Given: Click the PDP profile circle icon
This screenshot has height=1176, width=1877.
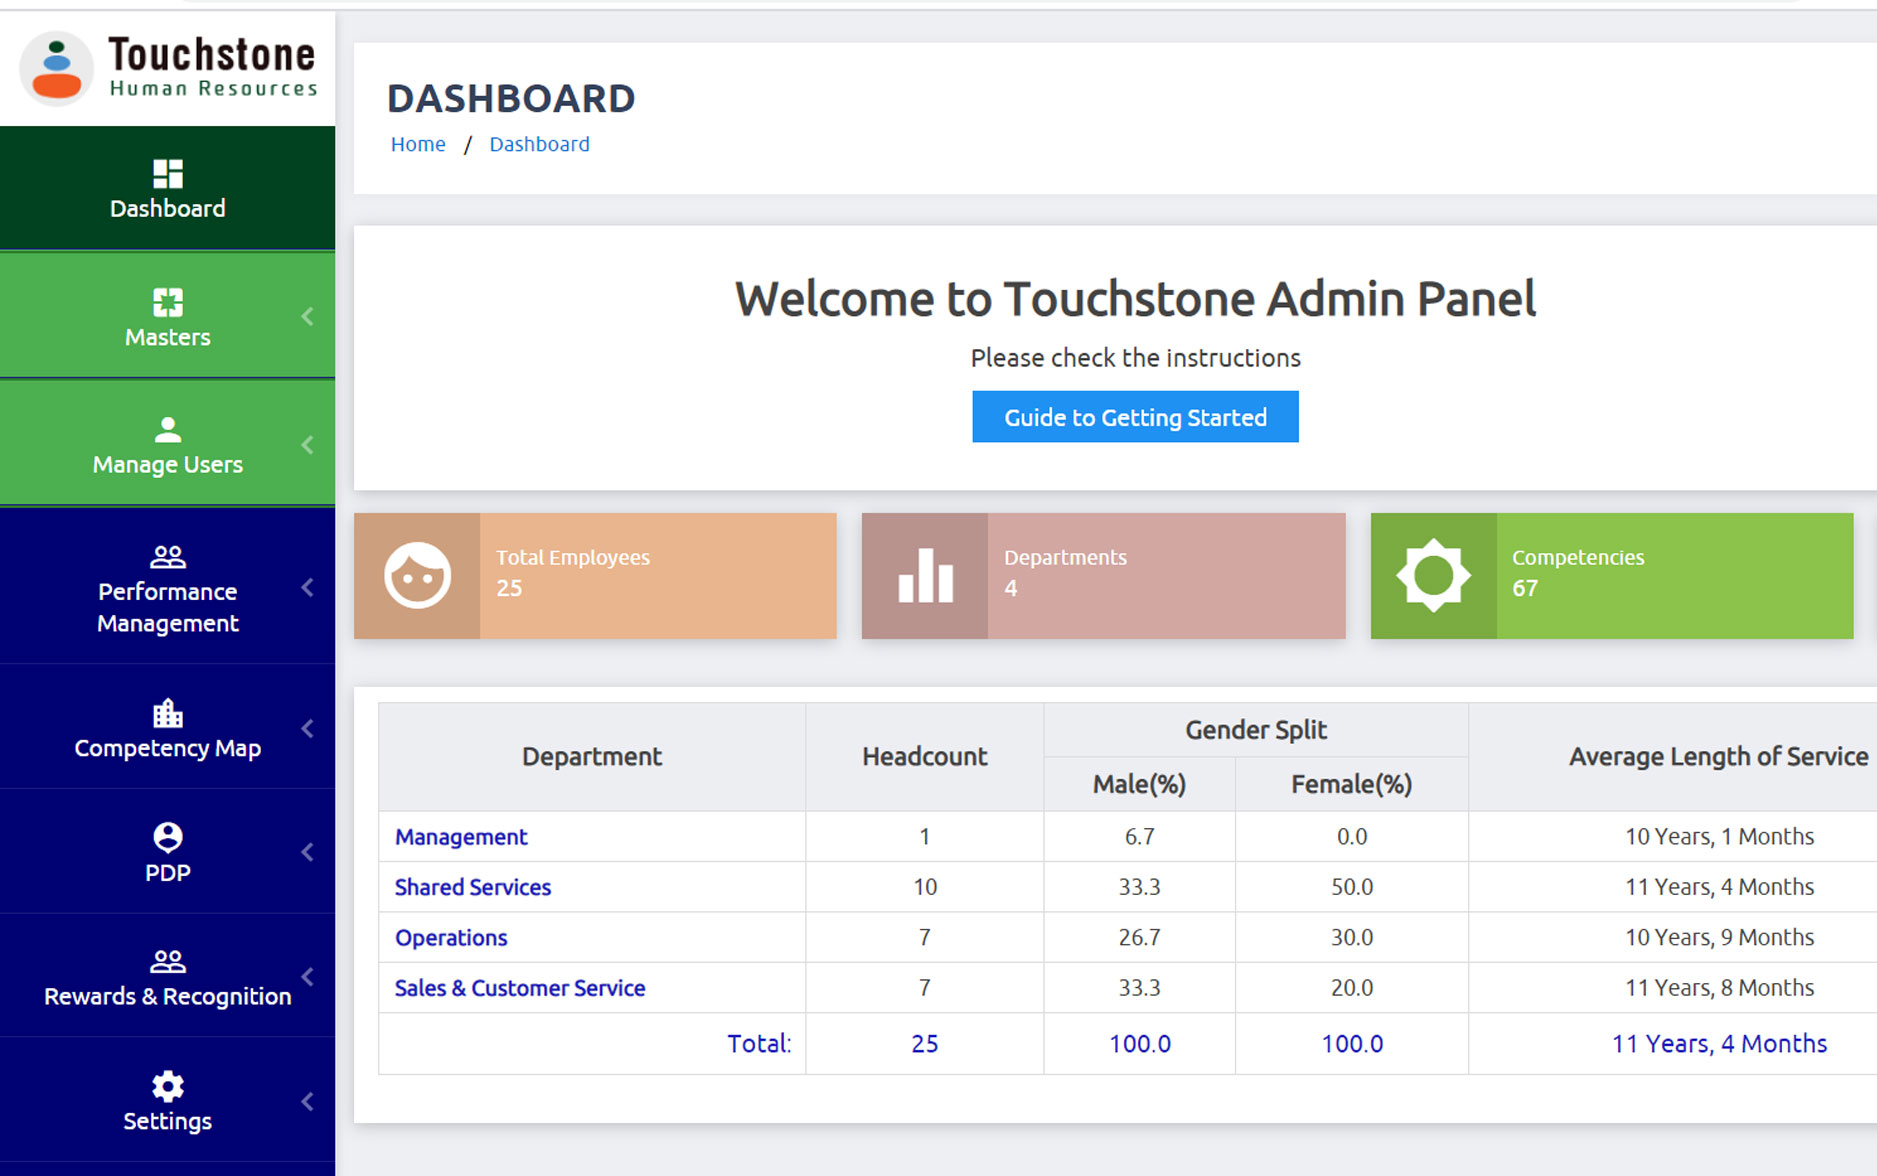Looking at the screenshot, I should tap(167, 837).
